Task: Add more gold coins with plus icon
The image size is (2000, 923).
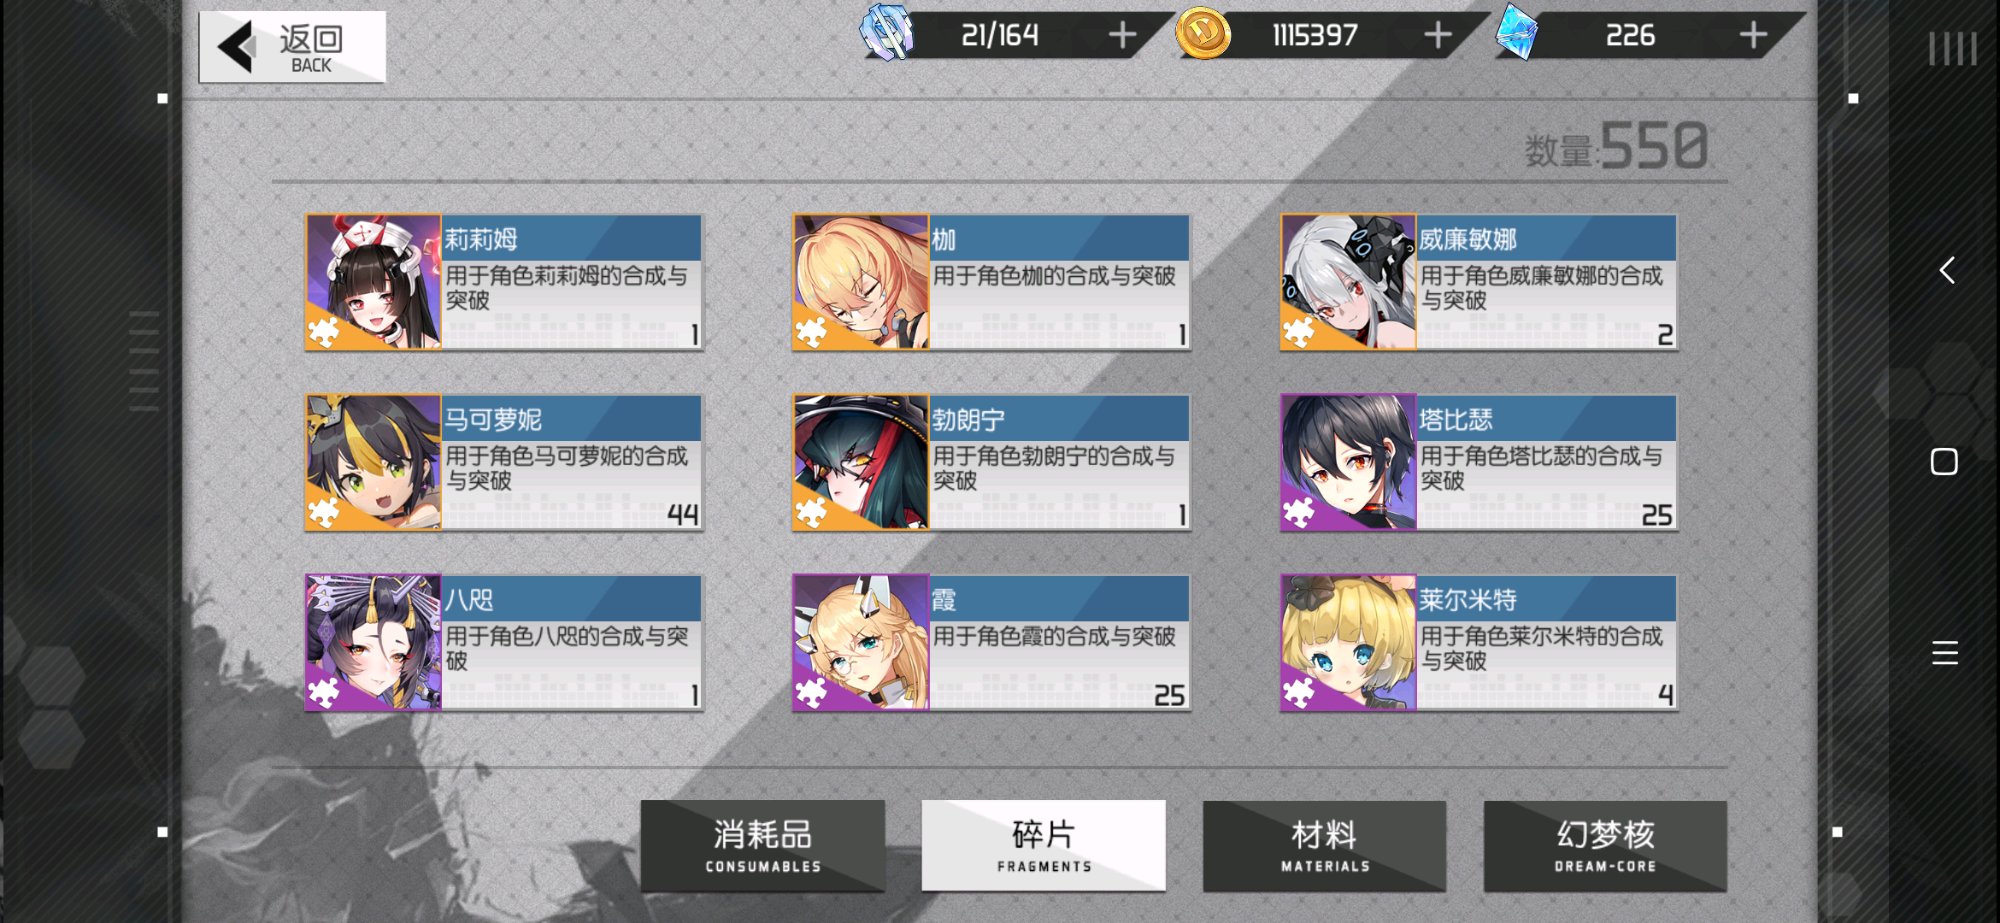Action: [1438, 36]
